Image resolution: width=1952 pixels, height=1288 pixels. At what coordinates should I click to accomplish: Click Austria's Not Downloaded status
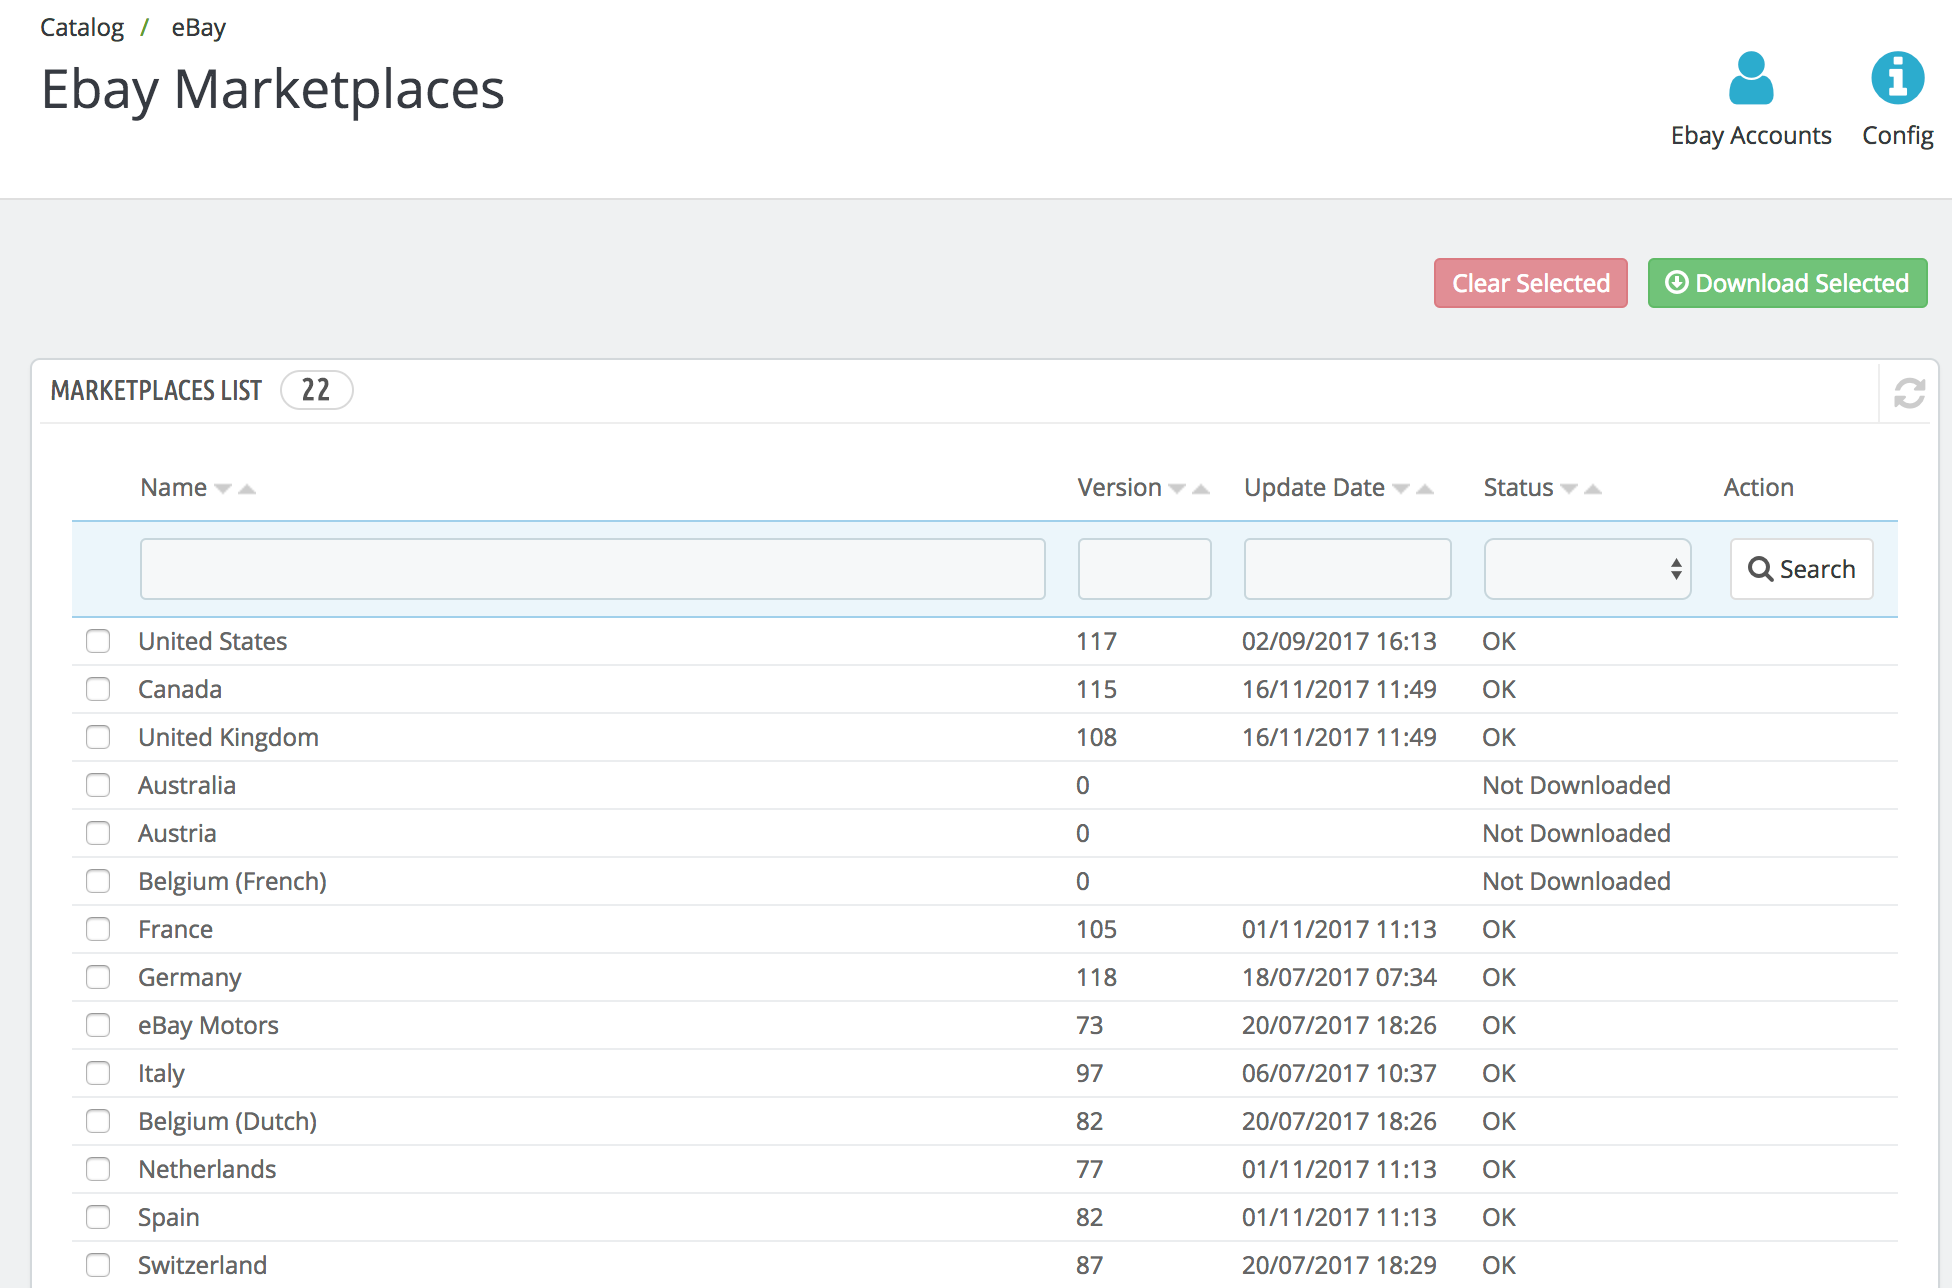[1576, 833]
